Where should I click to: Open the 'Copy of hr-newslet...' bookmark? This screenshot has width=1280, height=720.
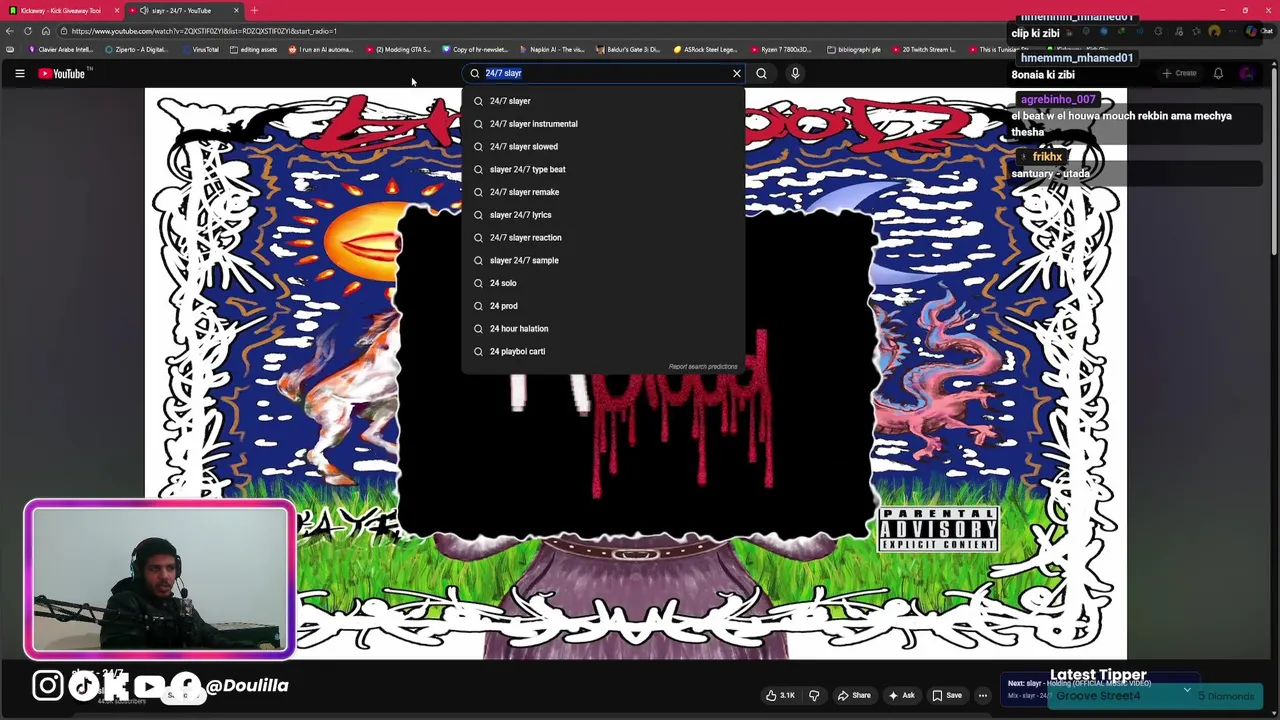(x=475, y=49)
